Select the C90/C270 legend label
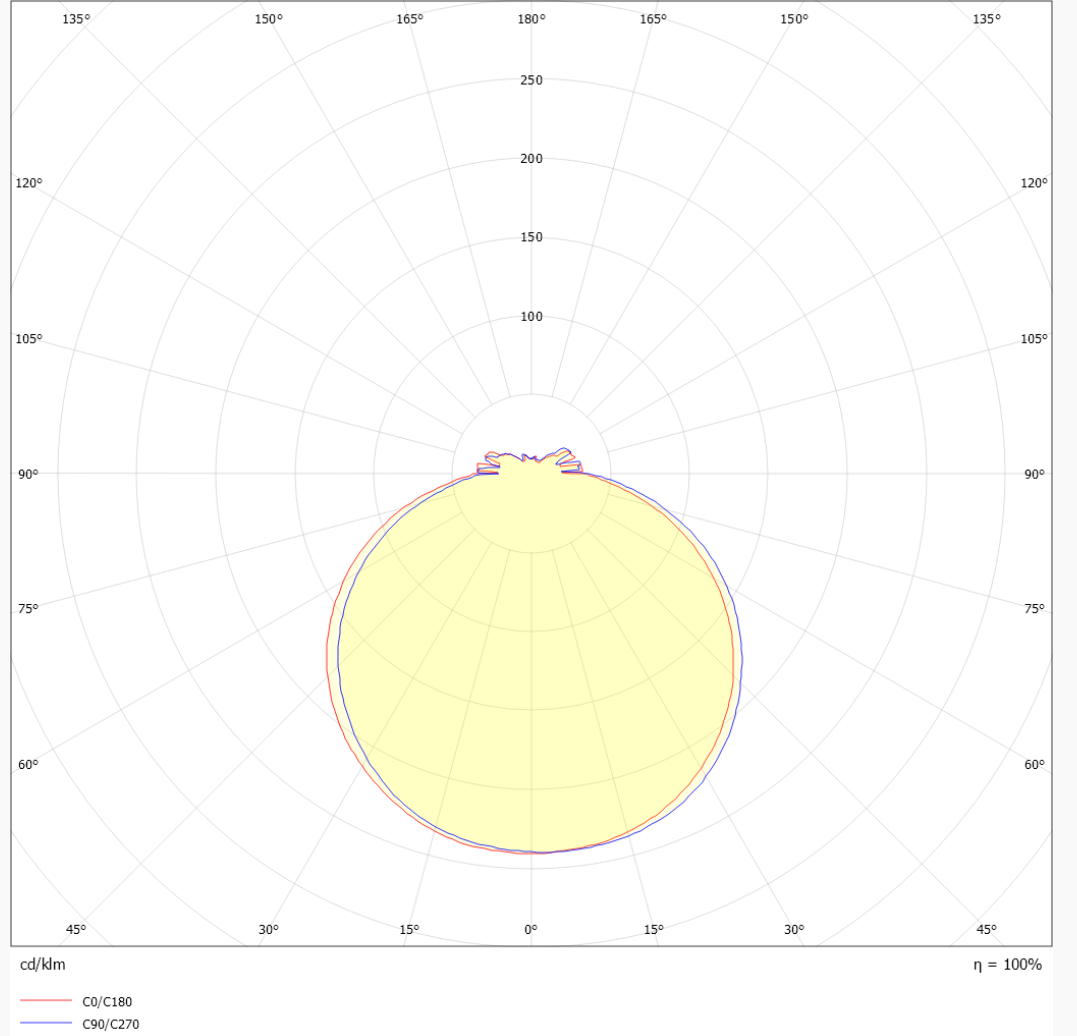This screenshot has width=1077, height=1036. coord(111,1024)
